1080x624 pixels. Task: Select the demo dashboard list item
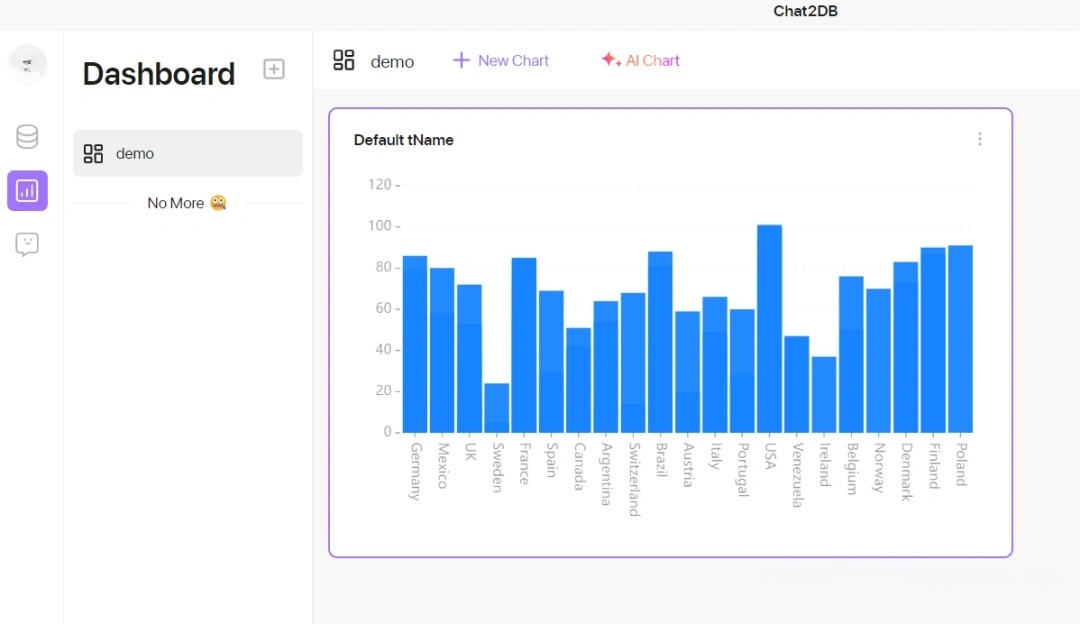pyautogui.click(x=188, y=154)
